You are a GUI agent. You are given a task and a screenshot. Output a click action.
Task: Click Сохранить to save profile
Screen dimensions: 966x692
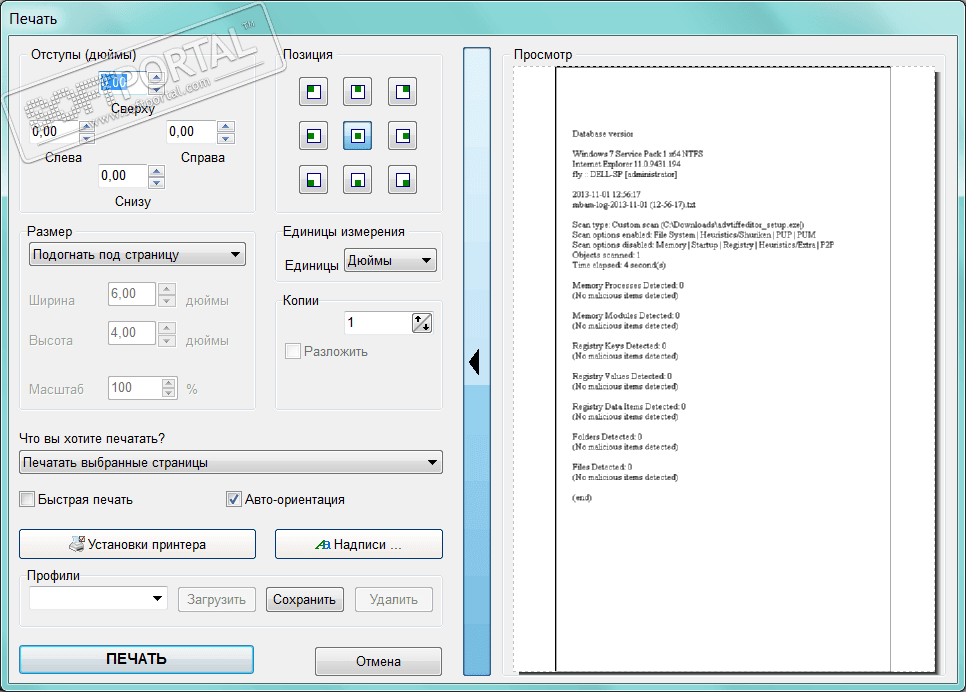tap(305, 600)
